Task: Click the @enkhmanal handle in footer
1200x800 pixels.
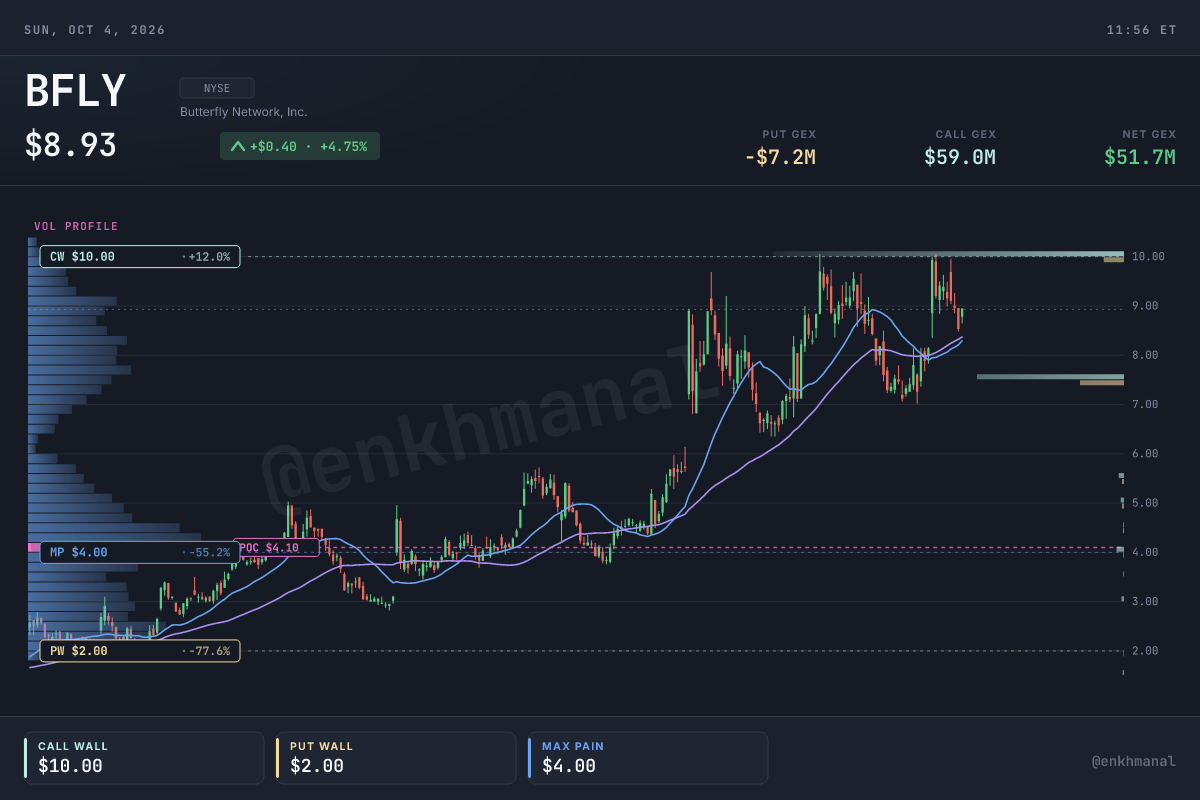Action: click(x=1134, y=762)
